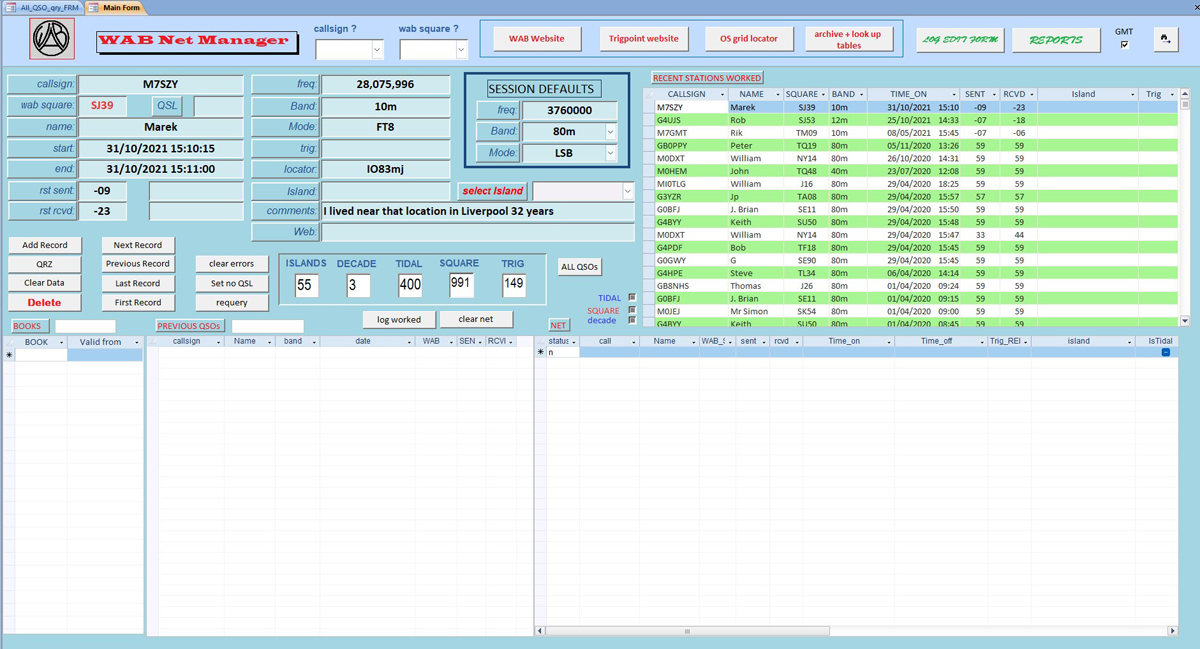
Task: Click the WAB circular logo image
Action: (x=52, y=39)
